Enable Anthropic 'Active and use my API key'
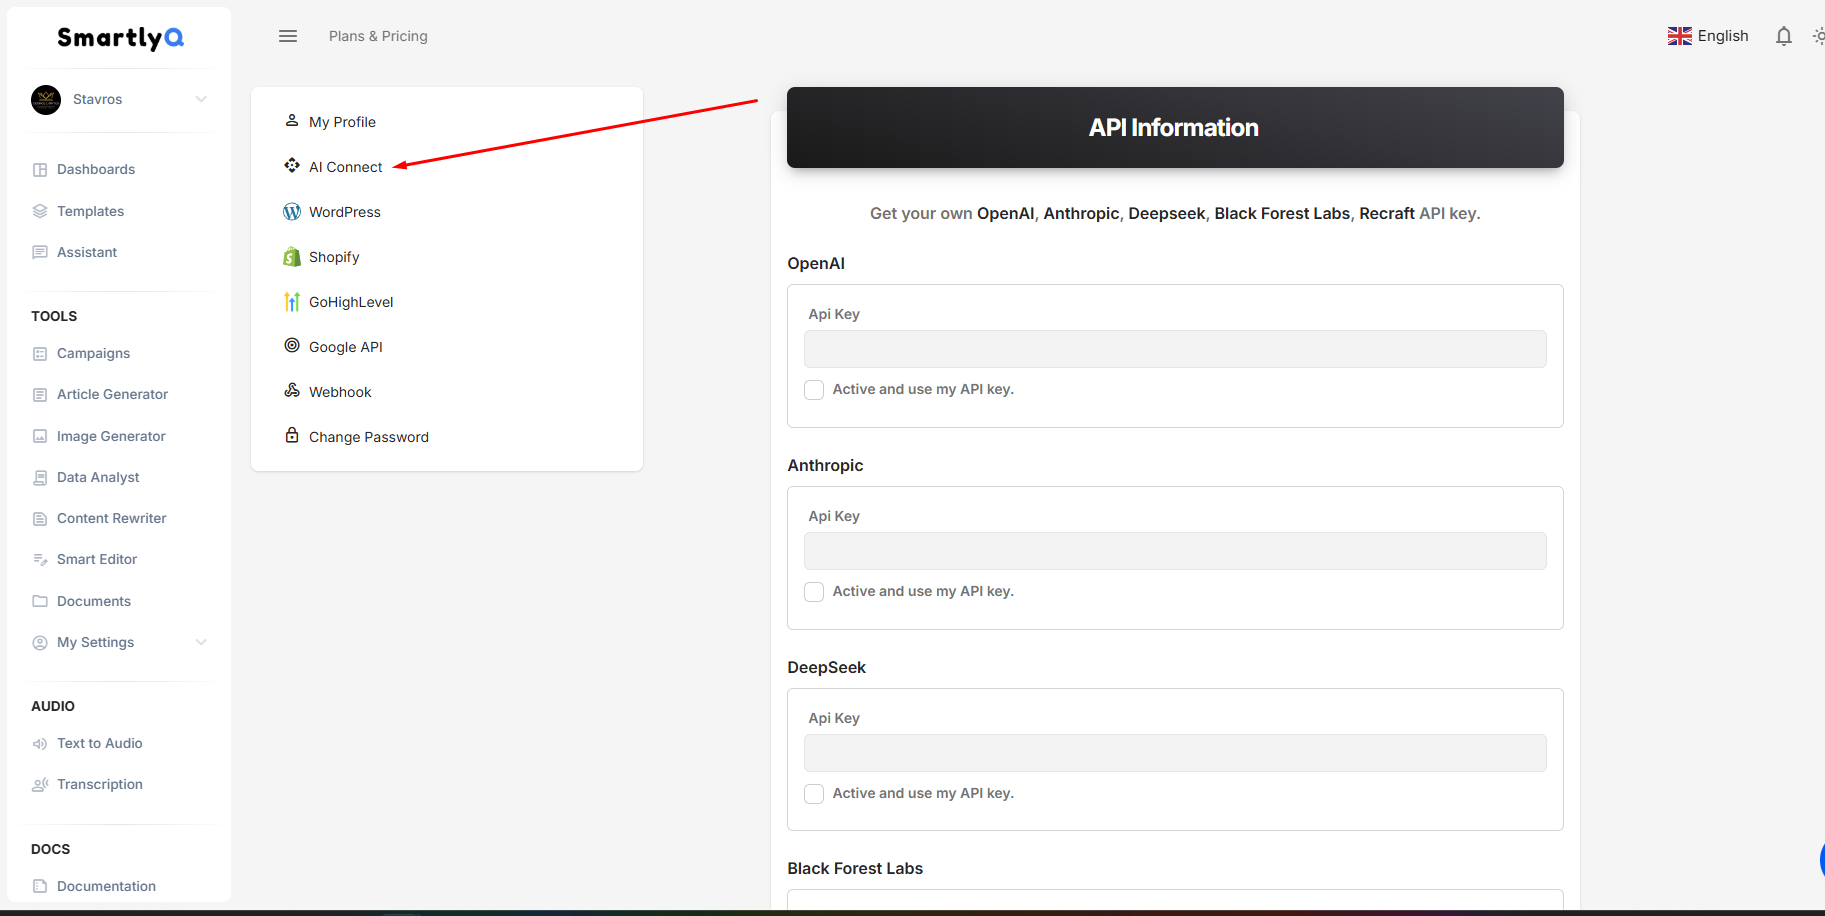 (x=814, y=592)
